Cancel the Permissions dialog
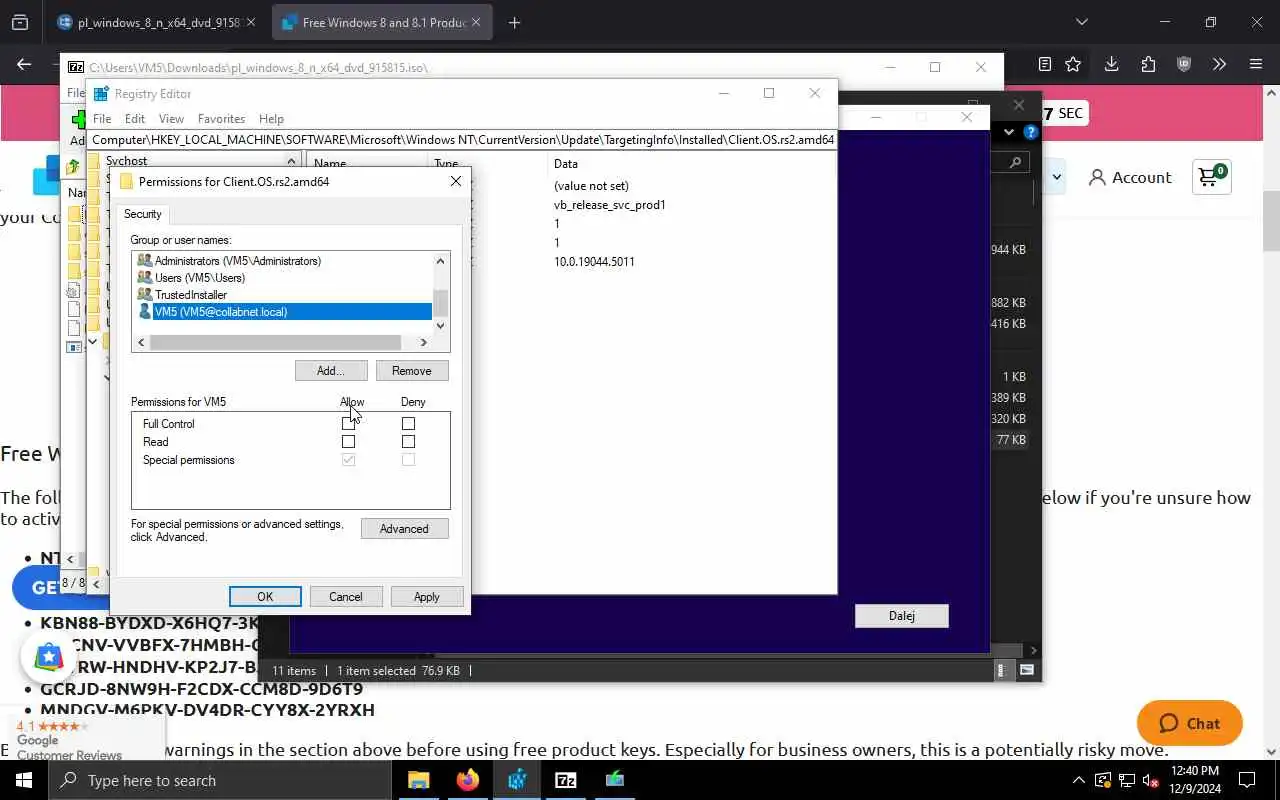Viewport: 1280px width, 800px height. (346, 596)
